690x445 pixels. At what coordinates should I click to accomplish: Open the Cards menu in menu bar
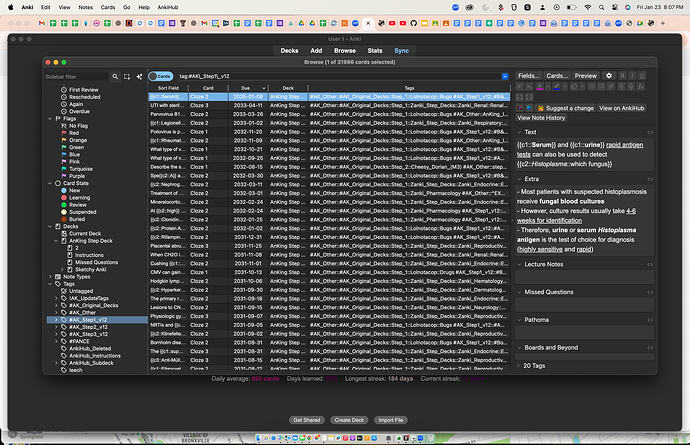pyautogui.click(x=108, y=7)
